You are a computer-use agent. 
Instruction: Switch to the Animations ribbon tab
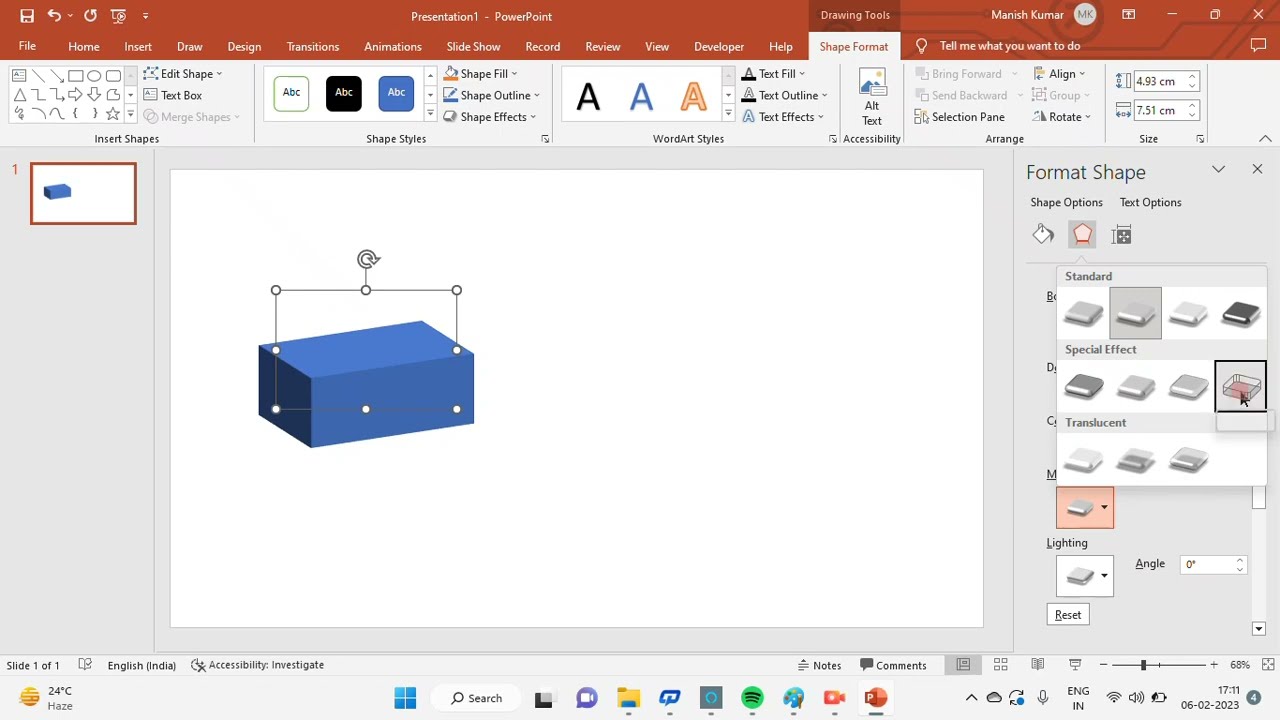coord(393,47)
